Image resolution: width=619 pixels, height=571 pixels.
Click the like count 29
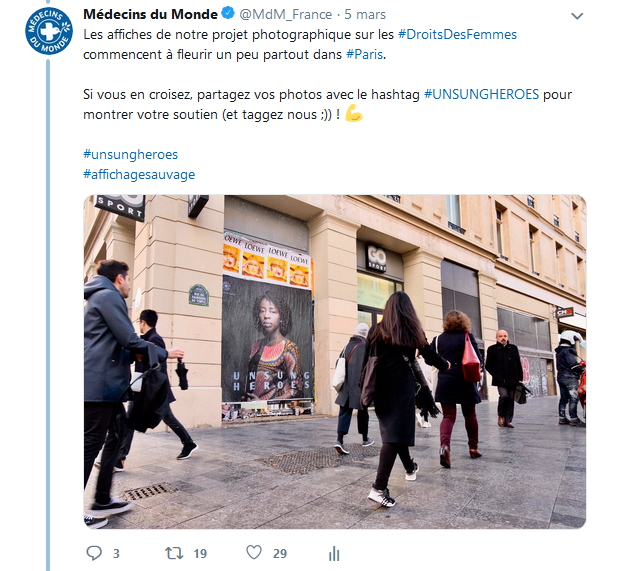coord(280,554)
